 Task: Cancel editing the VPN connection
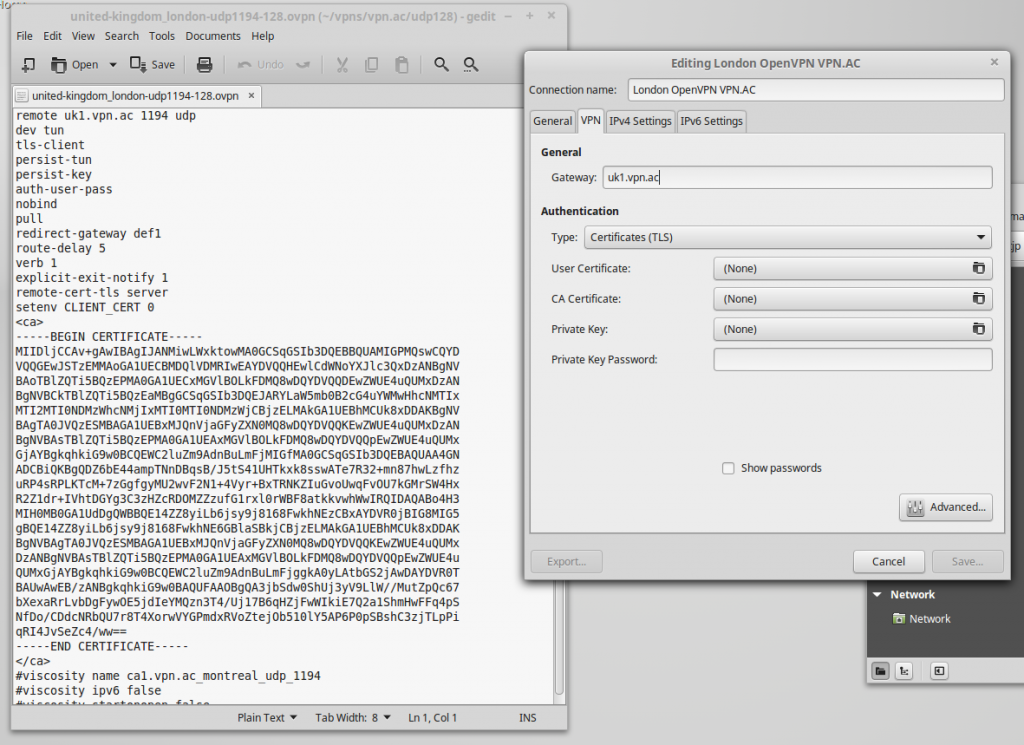click(x=888, y=562)
